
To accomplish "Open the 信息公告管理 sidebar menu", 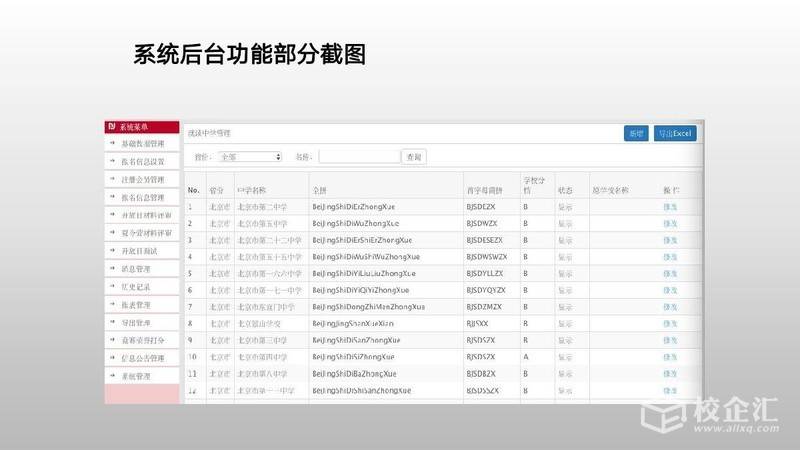I will (142, 358).
